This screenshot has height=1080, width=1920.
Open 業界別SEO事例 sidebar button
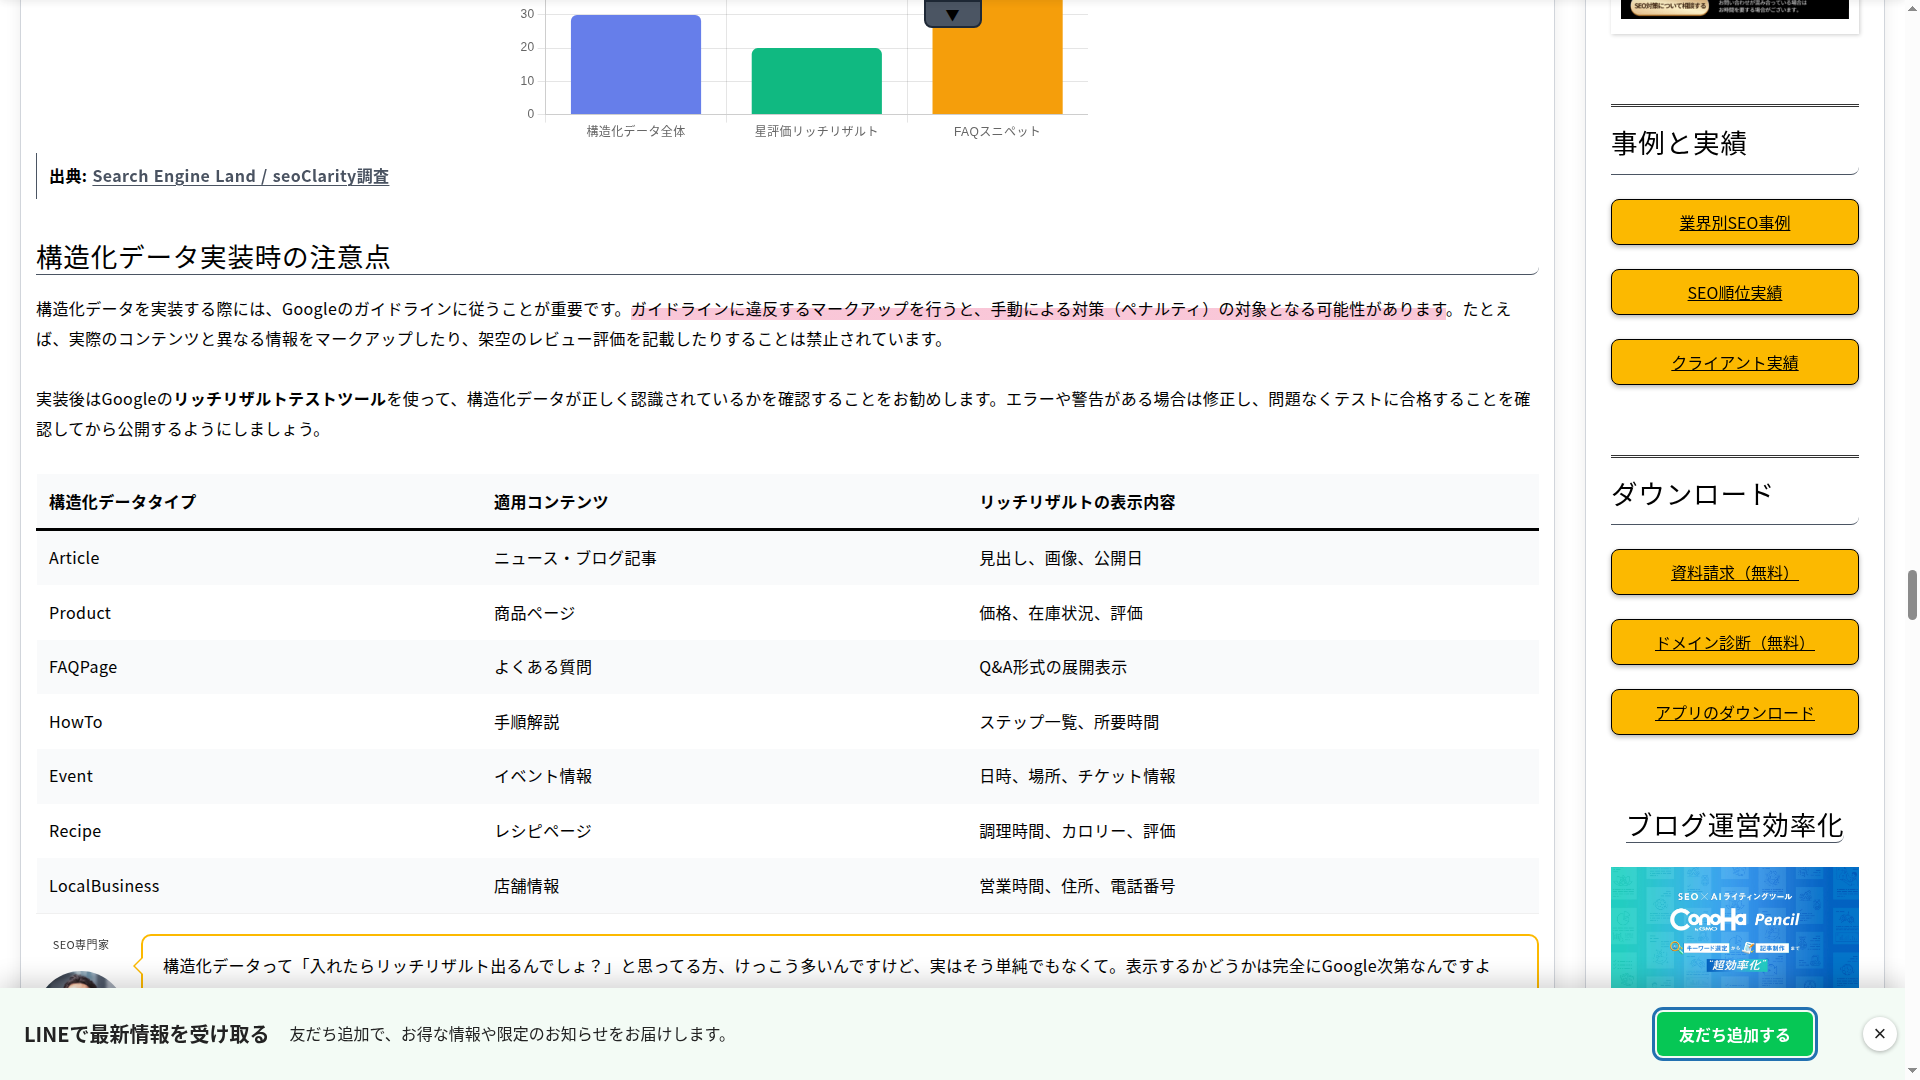click(1734, 222)
